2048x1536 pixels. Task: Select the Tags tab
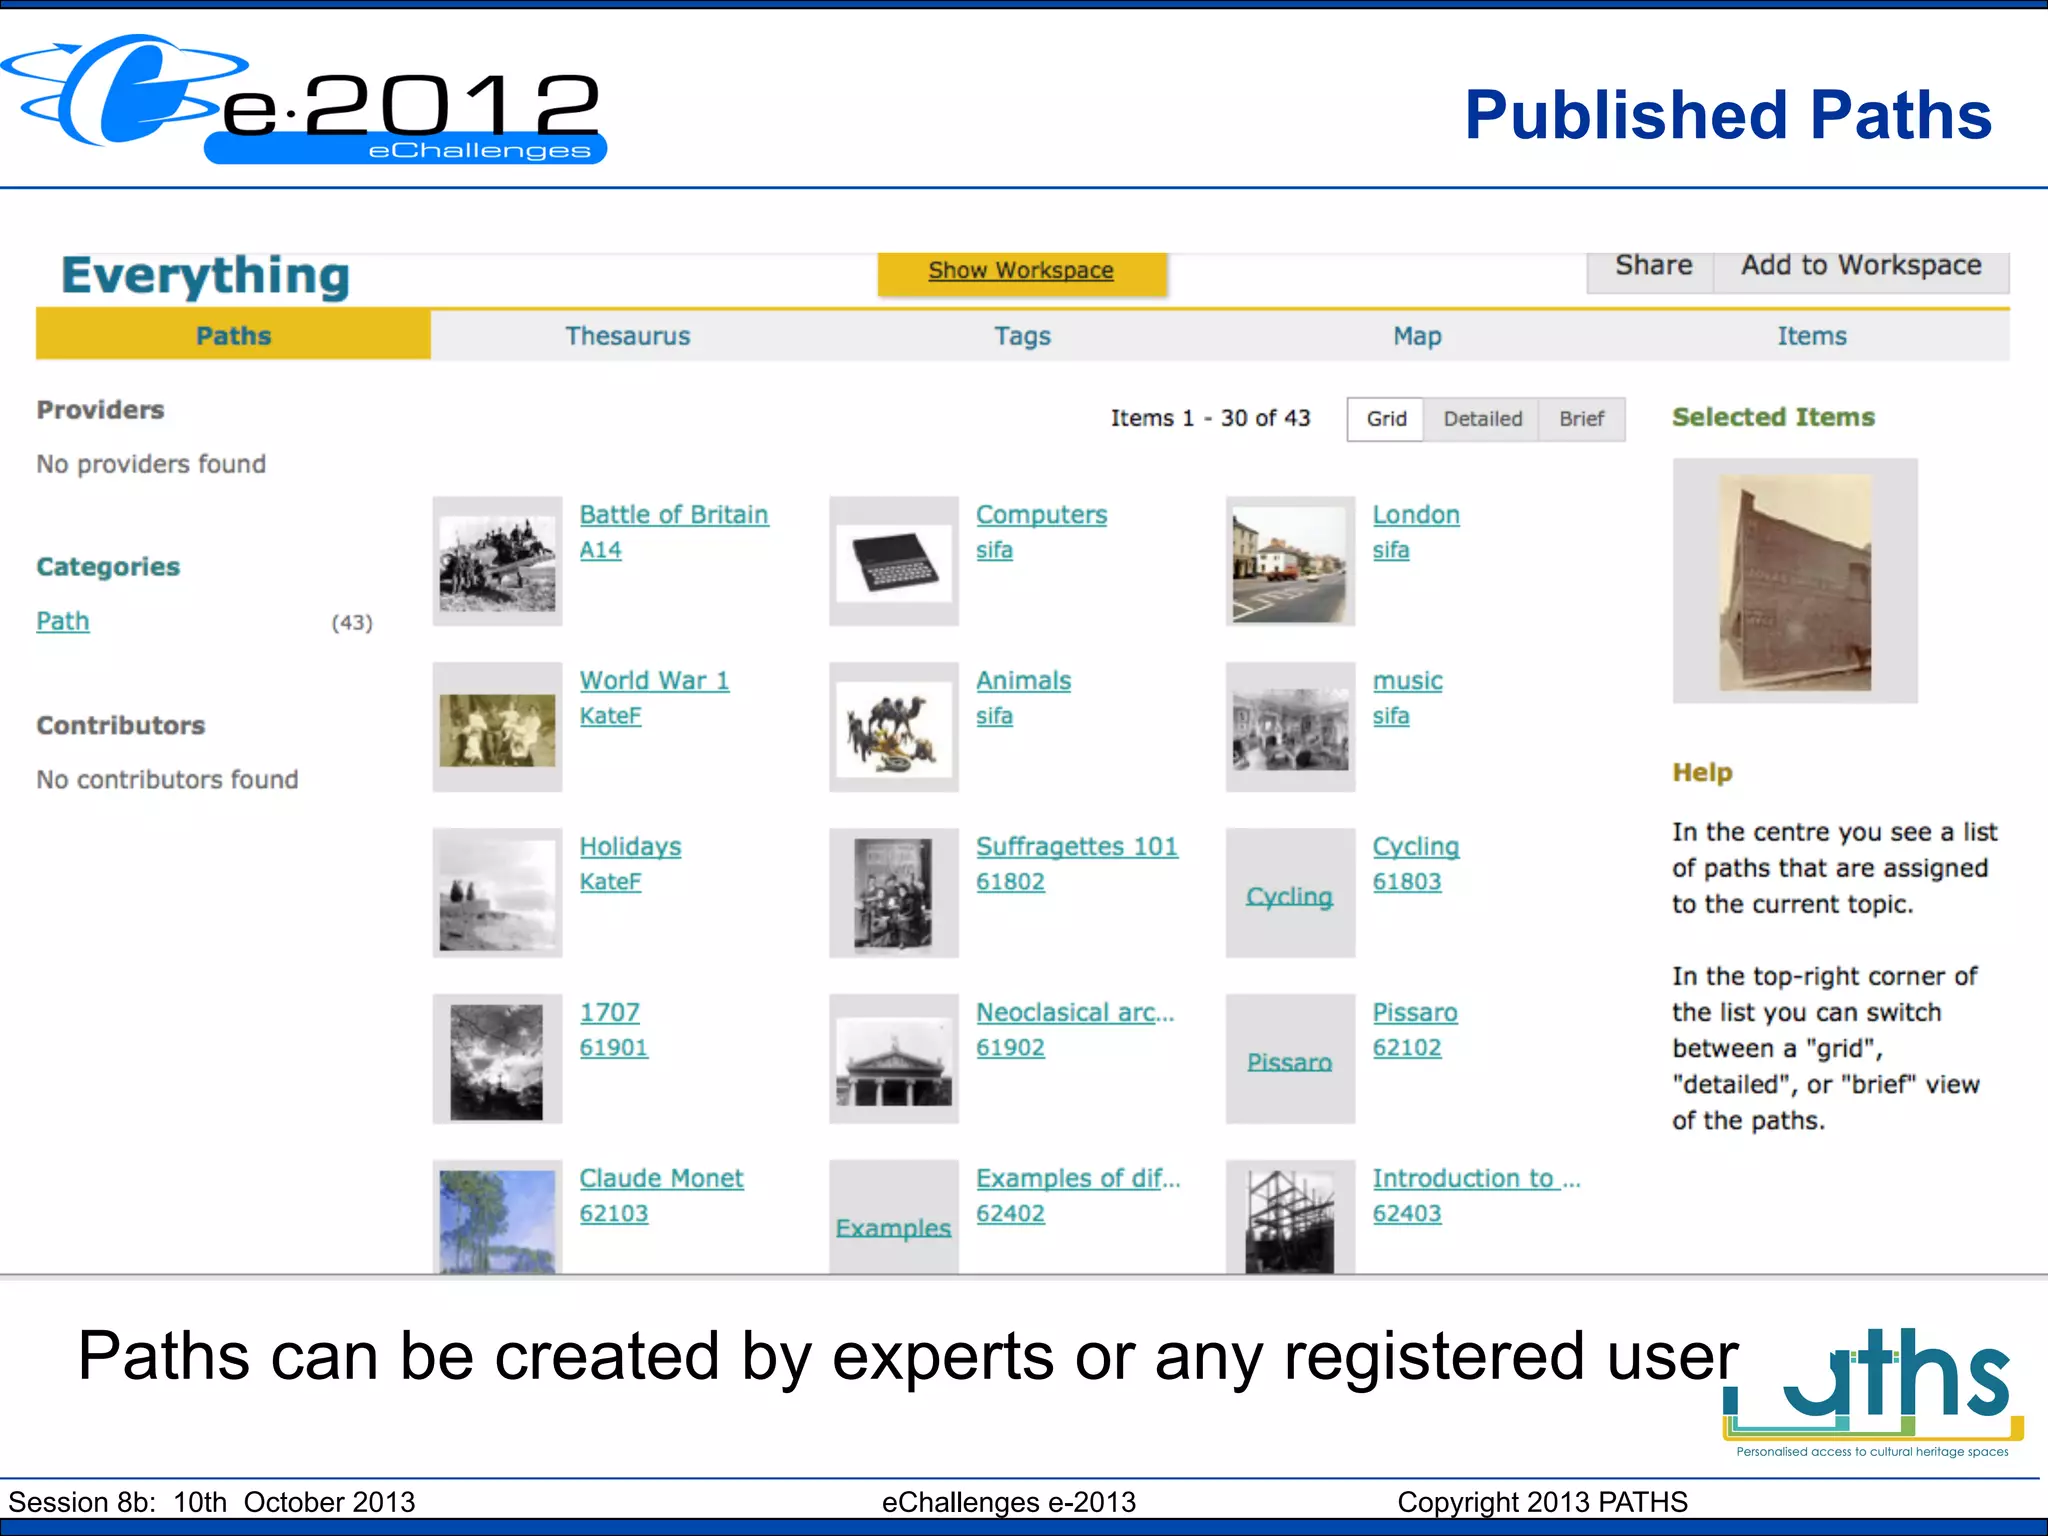[1022, 336]
